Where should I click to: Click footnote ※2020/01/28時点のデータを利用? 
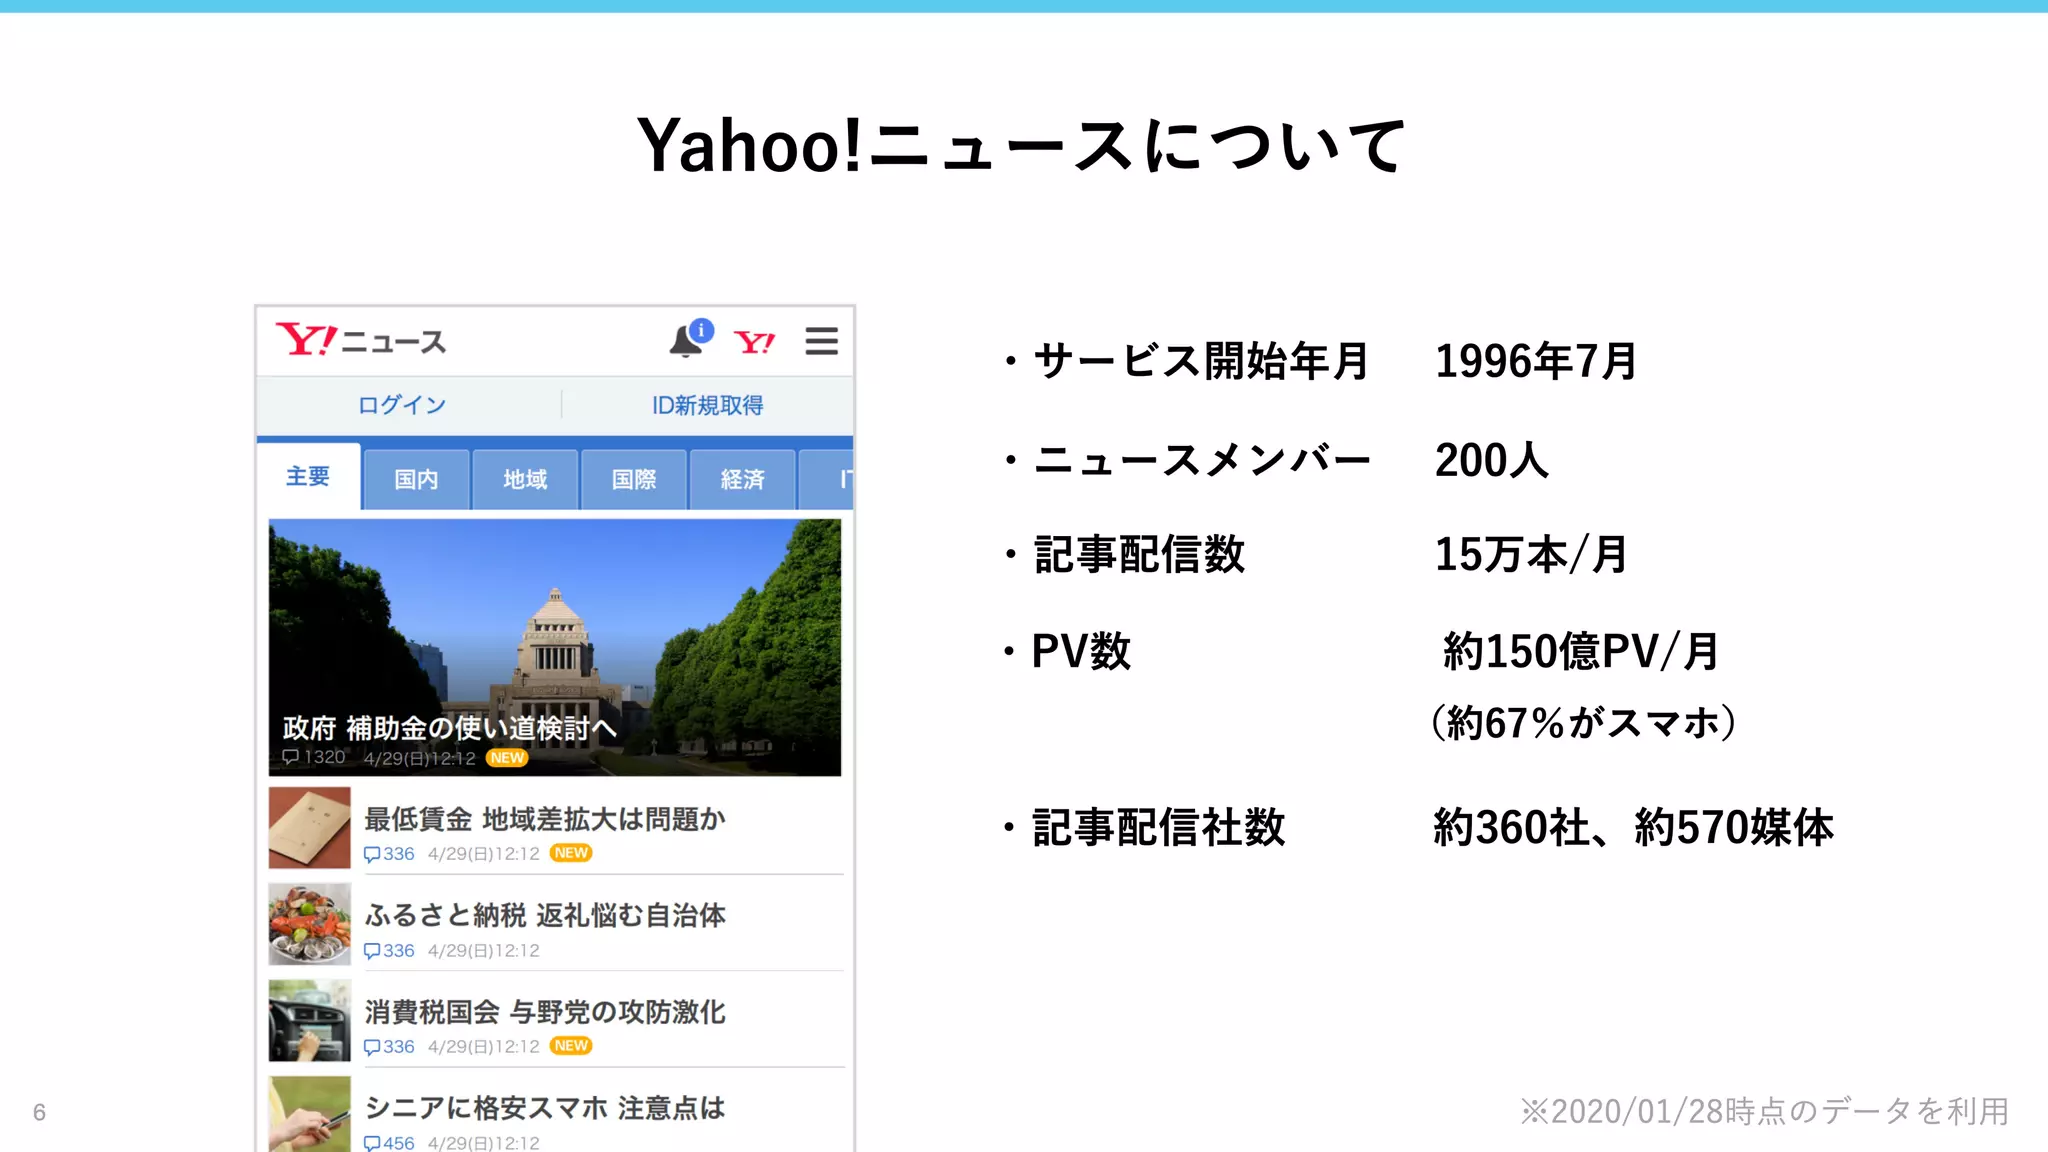[1765, 1111]
